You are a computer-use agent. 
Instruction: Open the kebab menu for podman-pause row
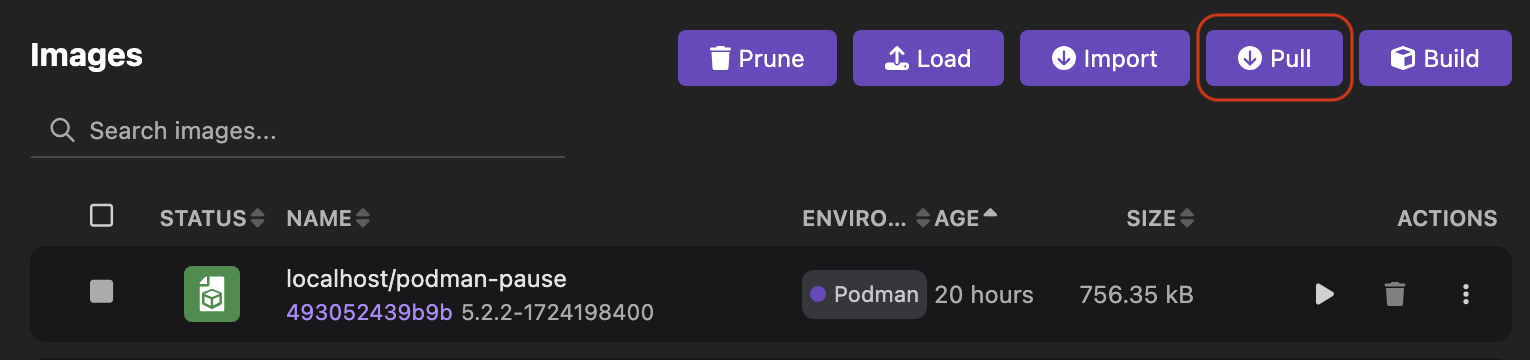click(1465, 294)
